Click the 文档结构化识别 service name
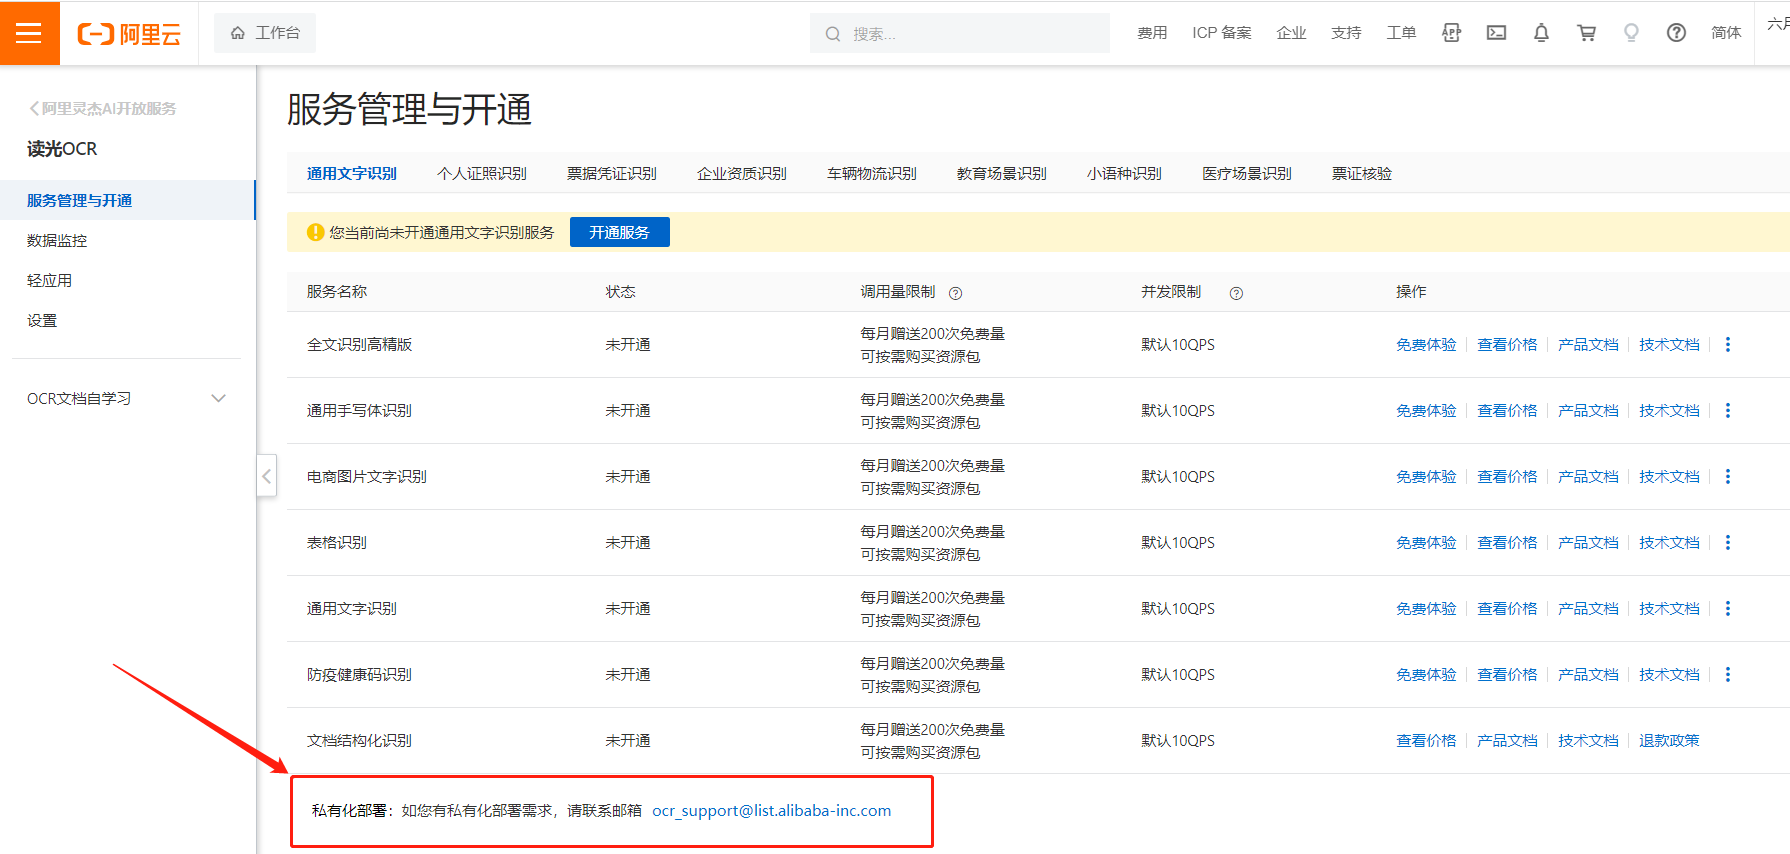 click(x=359, y=740)
